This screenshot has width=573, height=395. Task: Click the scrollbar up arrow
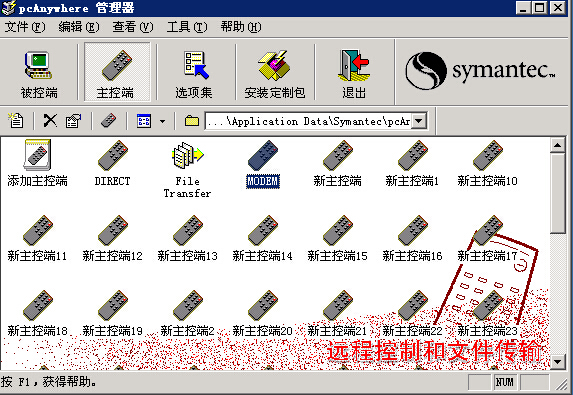point(558,145)
